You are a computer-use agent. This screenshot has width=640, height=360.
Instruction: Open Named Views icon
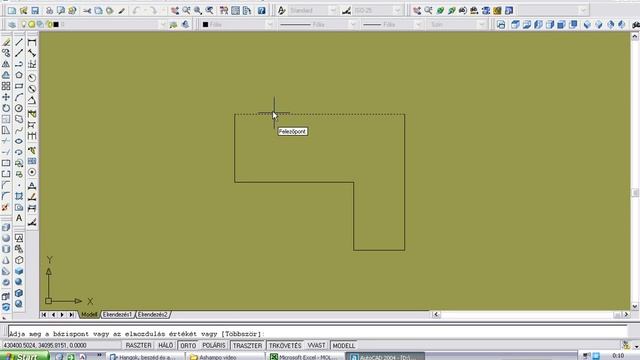501,25
